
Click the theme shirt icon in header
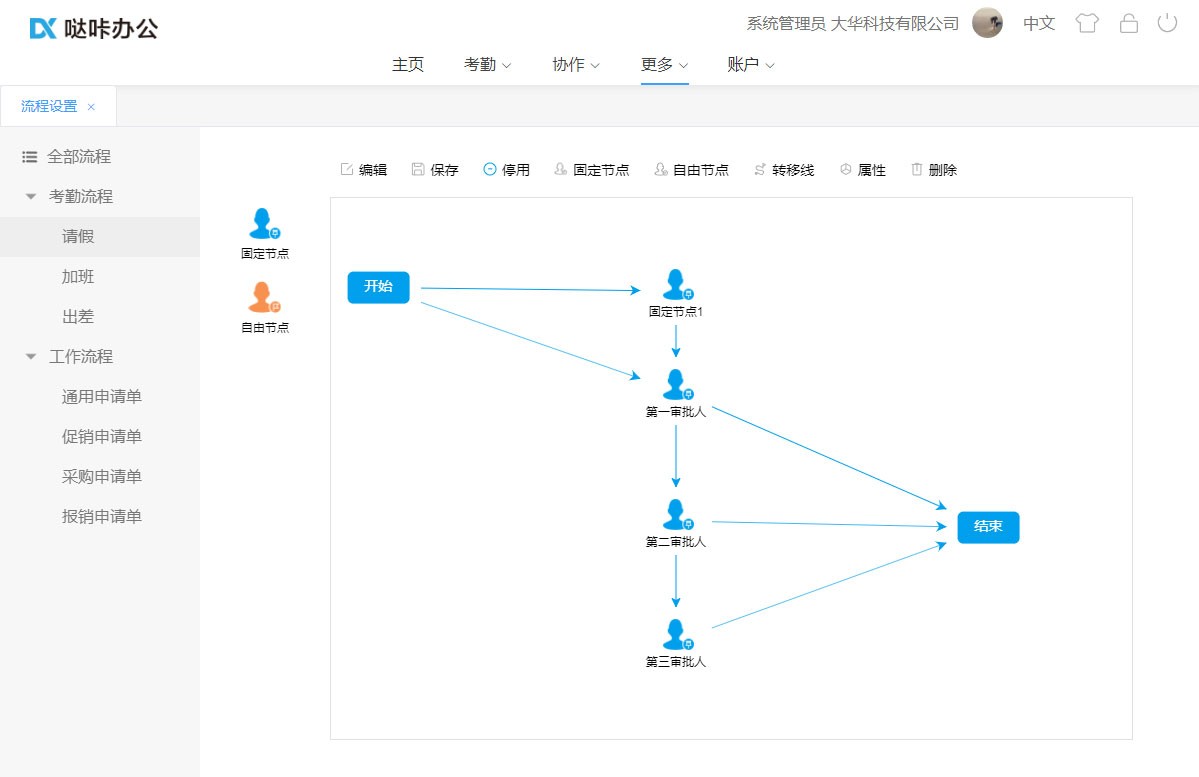(1087, 23)
